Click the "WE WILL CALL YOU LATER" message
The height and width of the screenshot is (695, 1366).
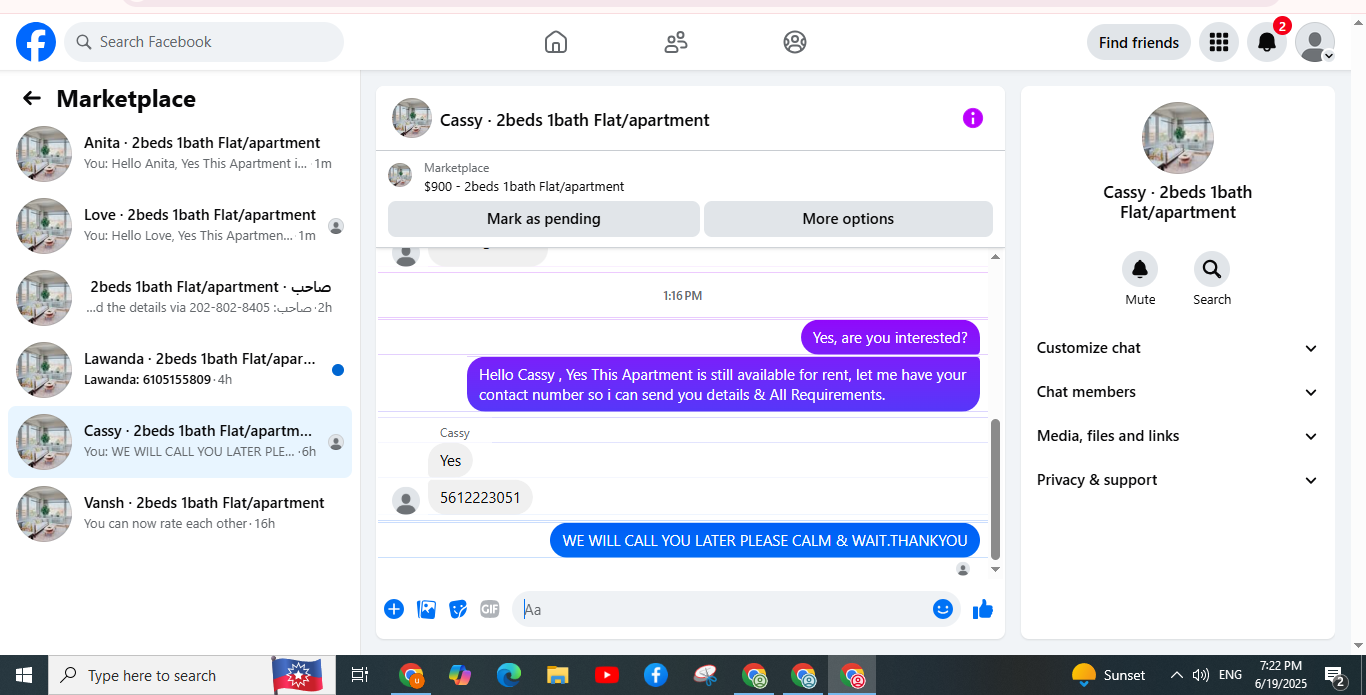tap(765, 541)
